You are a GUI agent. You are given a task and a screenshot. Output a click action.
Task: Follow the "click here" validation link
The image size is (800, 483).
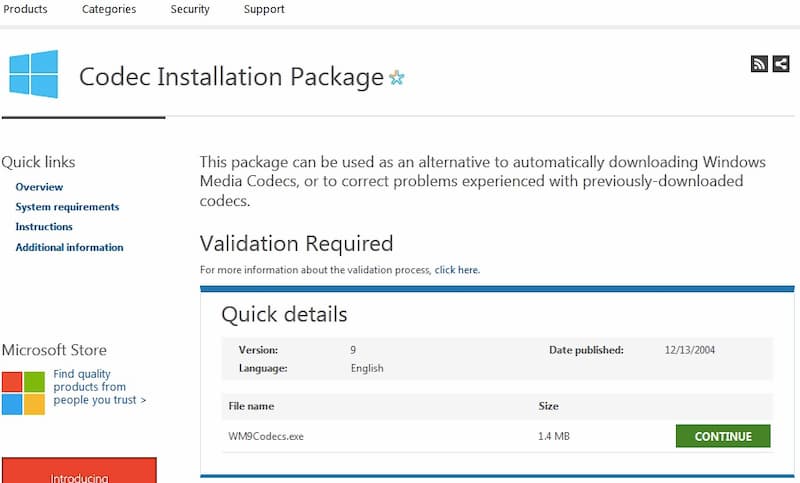click(457, 270)
